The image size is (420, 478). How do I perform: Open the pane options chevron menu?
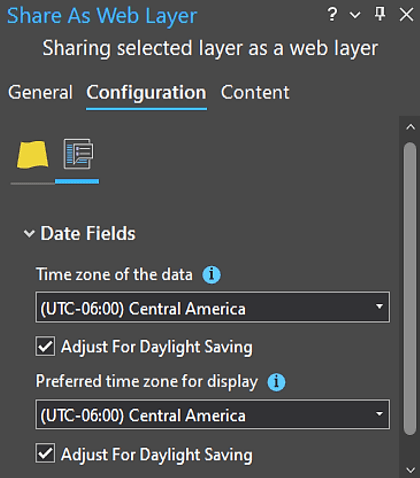pos(355,15)
